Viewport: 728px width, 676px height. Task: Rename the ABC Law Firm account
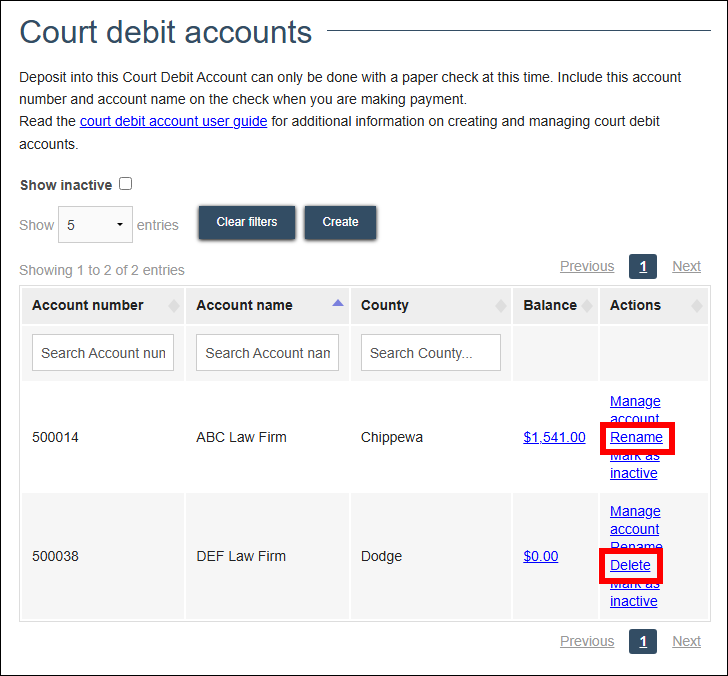point(636,437)
